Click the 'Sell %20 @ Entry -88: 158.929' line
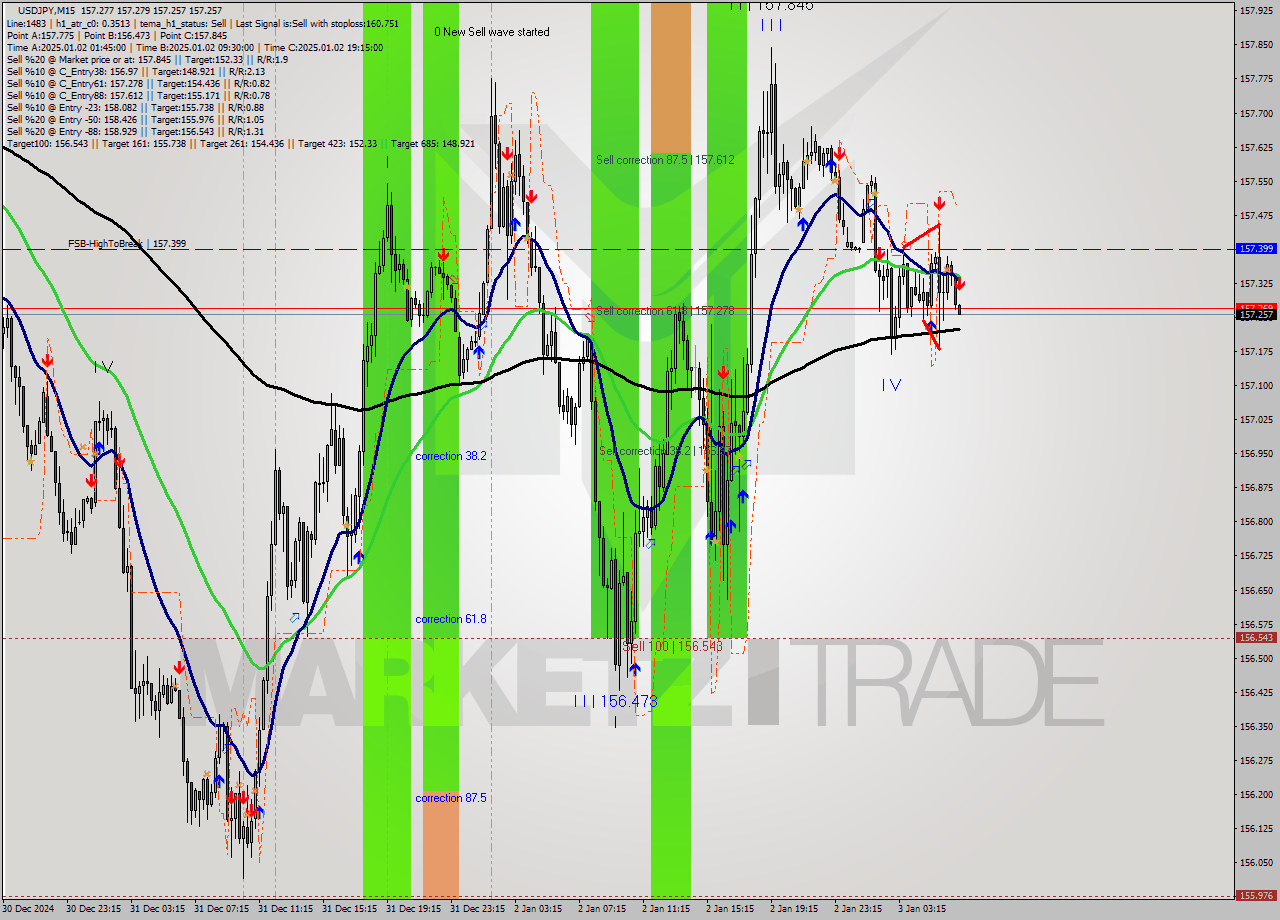Image resolution: width=1280 pixels, height=920 pixels. [x=135, y=131]
